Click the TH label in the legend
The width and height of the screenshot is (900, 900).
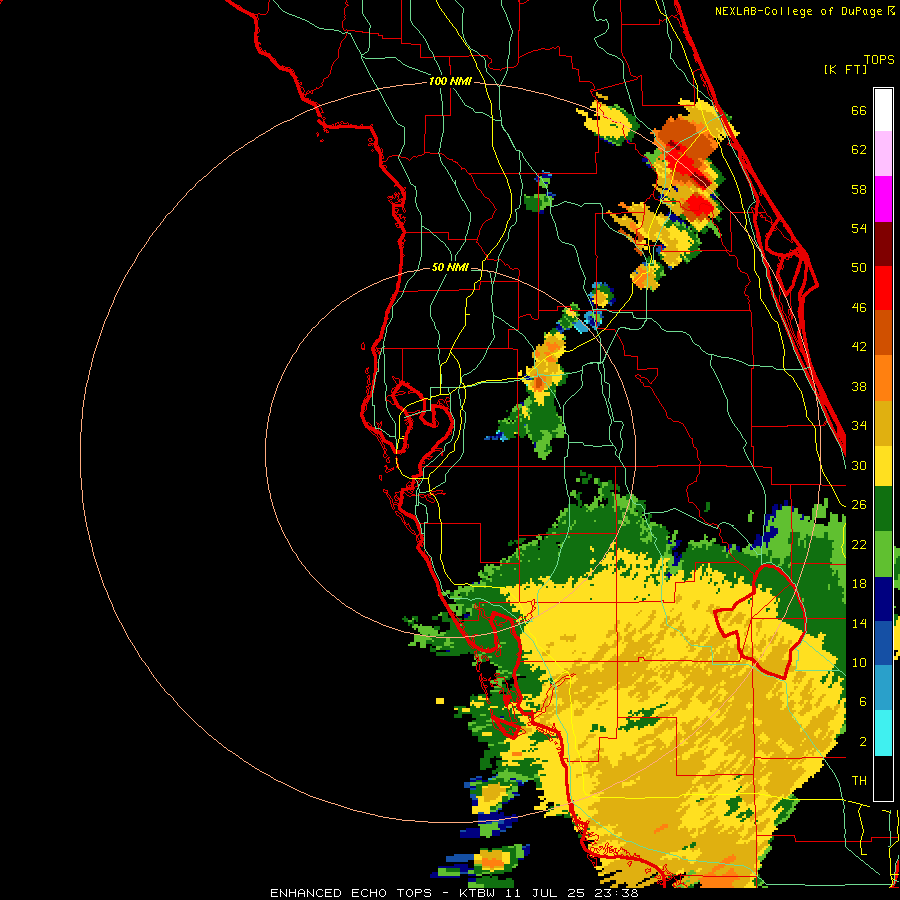[859, 781]
